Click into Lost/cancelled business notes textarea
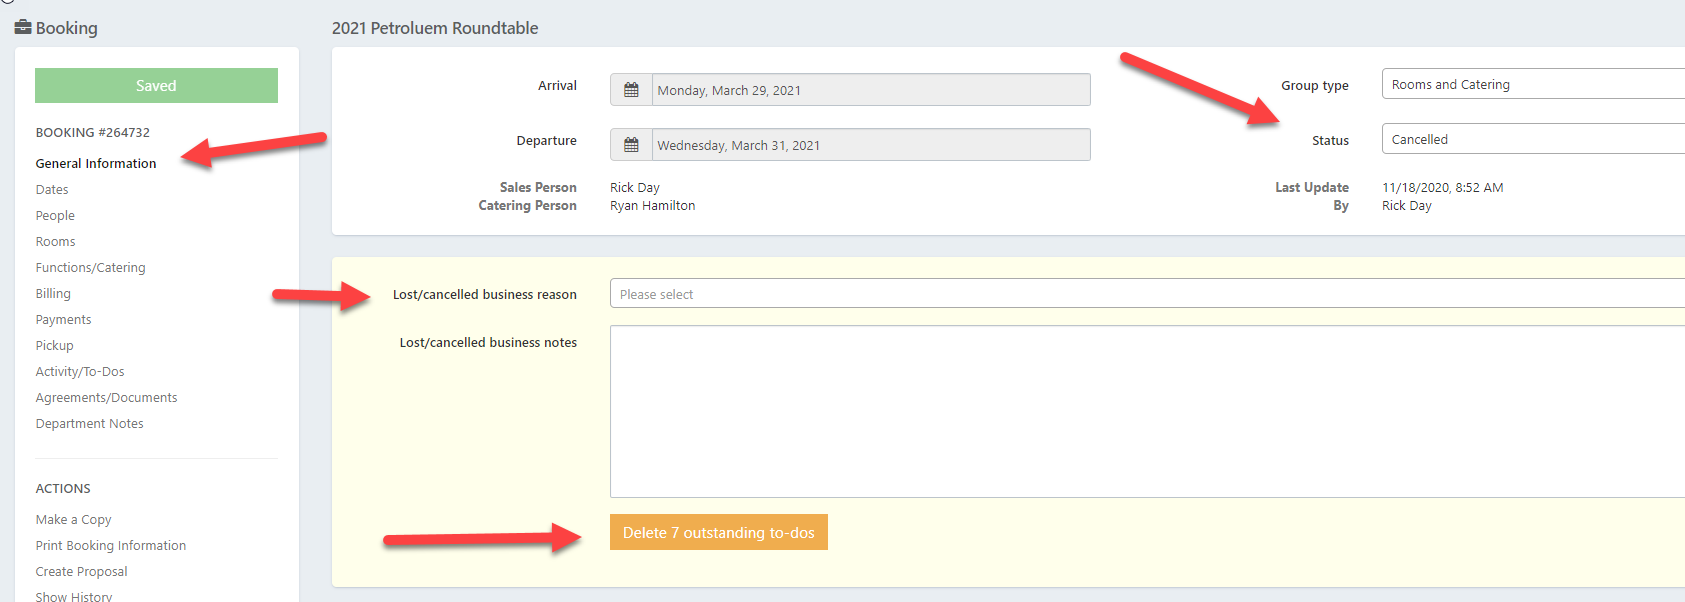Image resolution: width=1685 pixels, height=602 pixels. tap(1146, 411)
